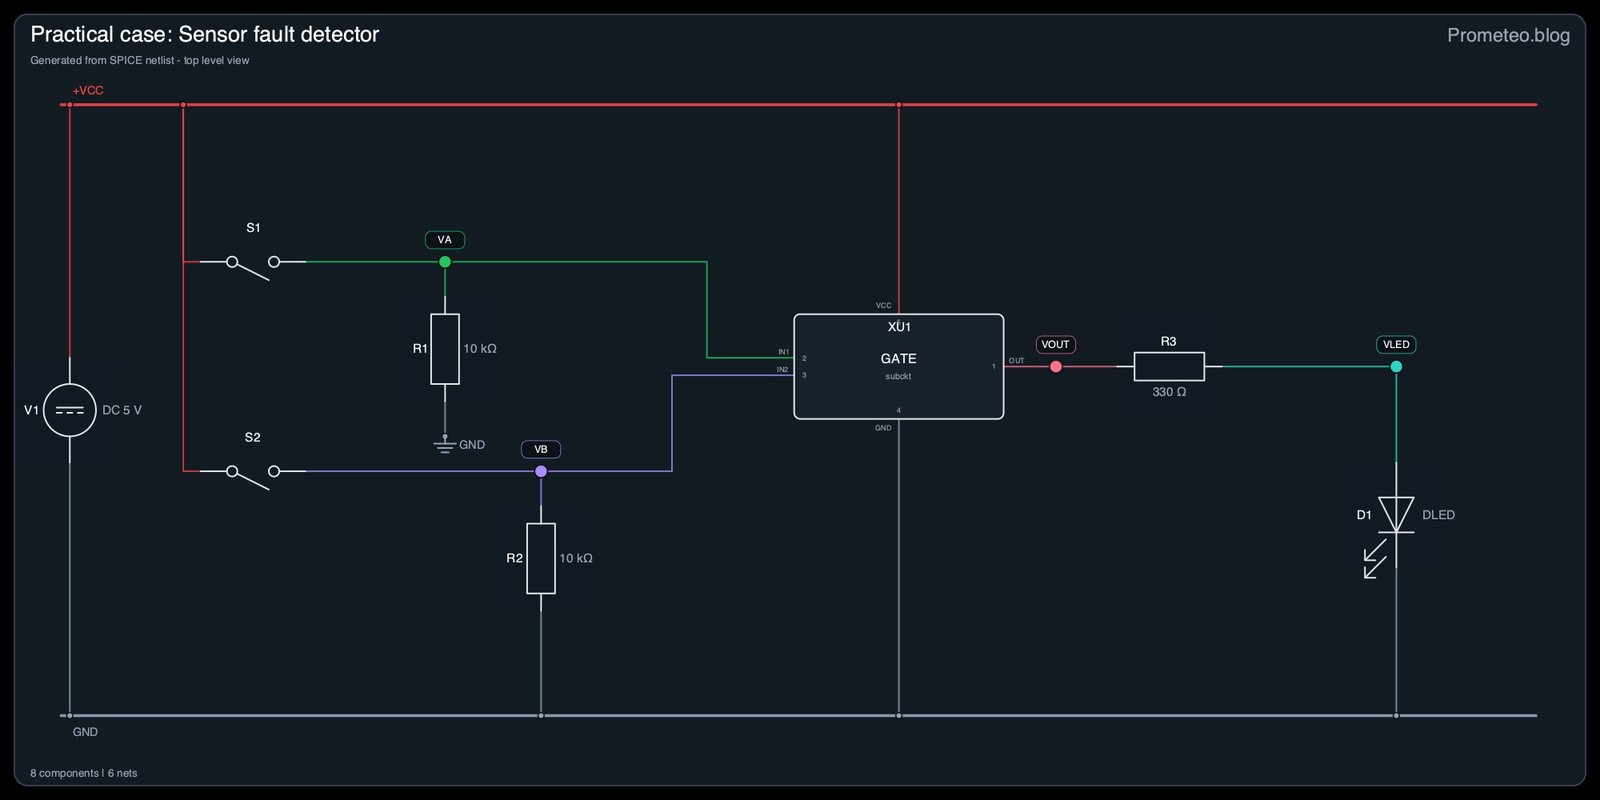Click the VA net label tag
This screenshot has width=1600, height=800.
click(445, 240)
